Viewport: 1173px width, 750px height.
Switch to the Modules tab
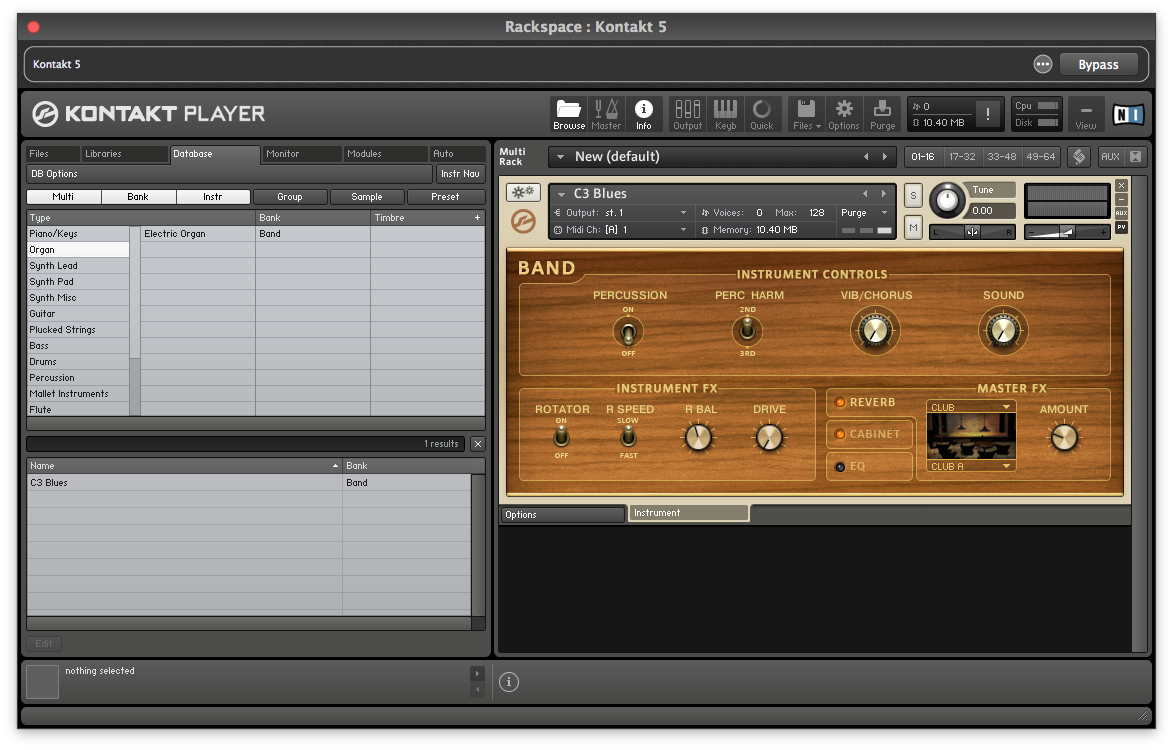click(385, 154)
